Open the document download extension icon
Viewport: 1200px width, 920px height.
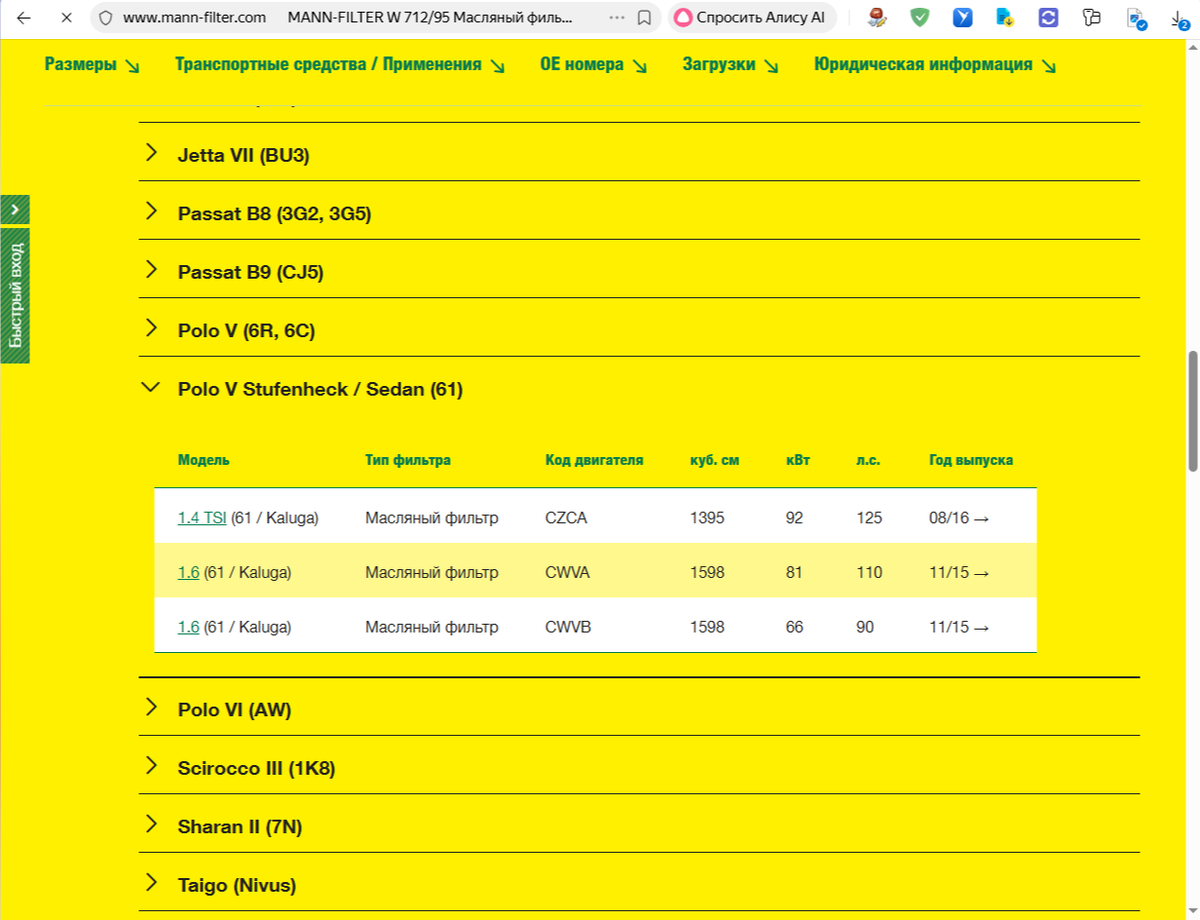(1006, 18)
